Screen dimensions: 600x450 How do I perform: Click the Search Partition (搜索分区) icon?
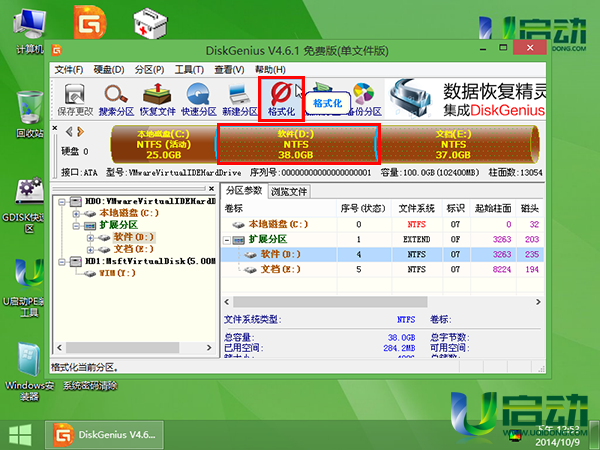tap(116, 99)
